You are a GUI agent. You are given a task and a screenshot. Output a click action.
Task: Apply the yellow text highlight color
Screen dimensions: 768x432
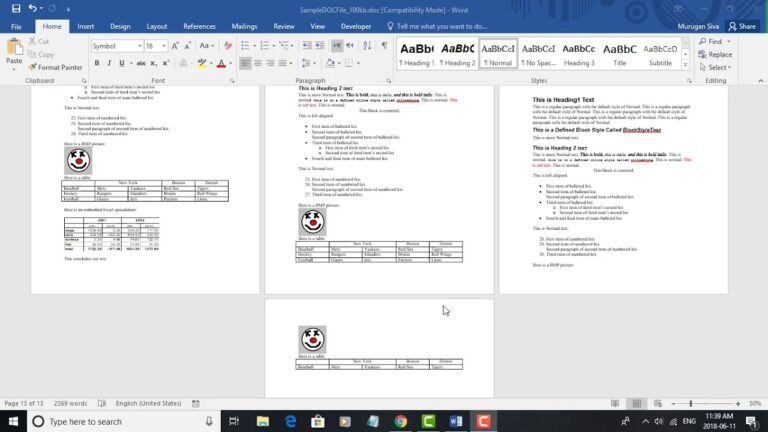coord(202,63)
